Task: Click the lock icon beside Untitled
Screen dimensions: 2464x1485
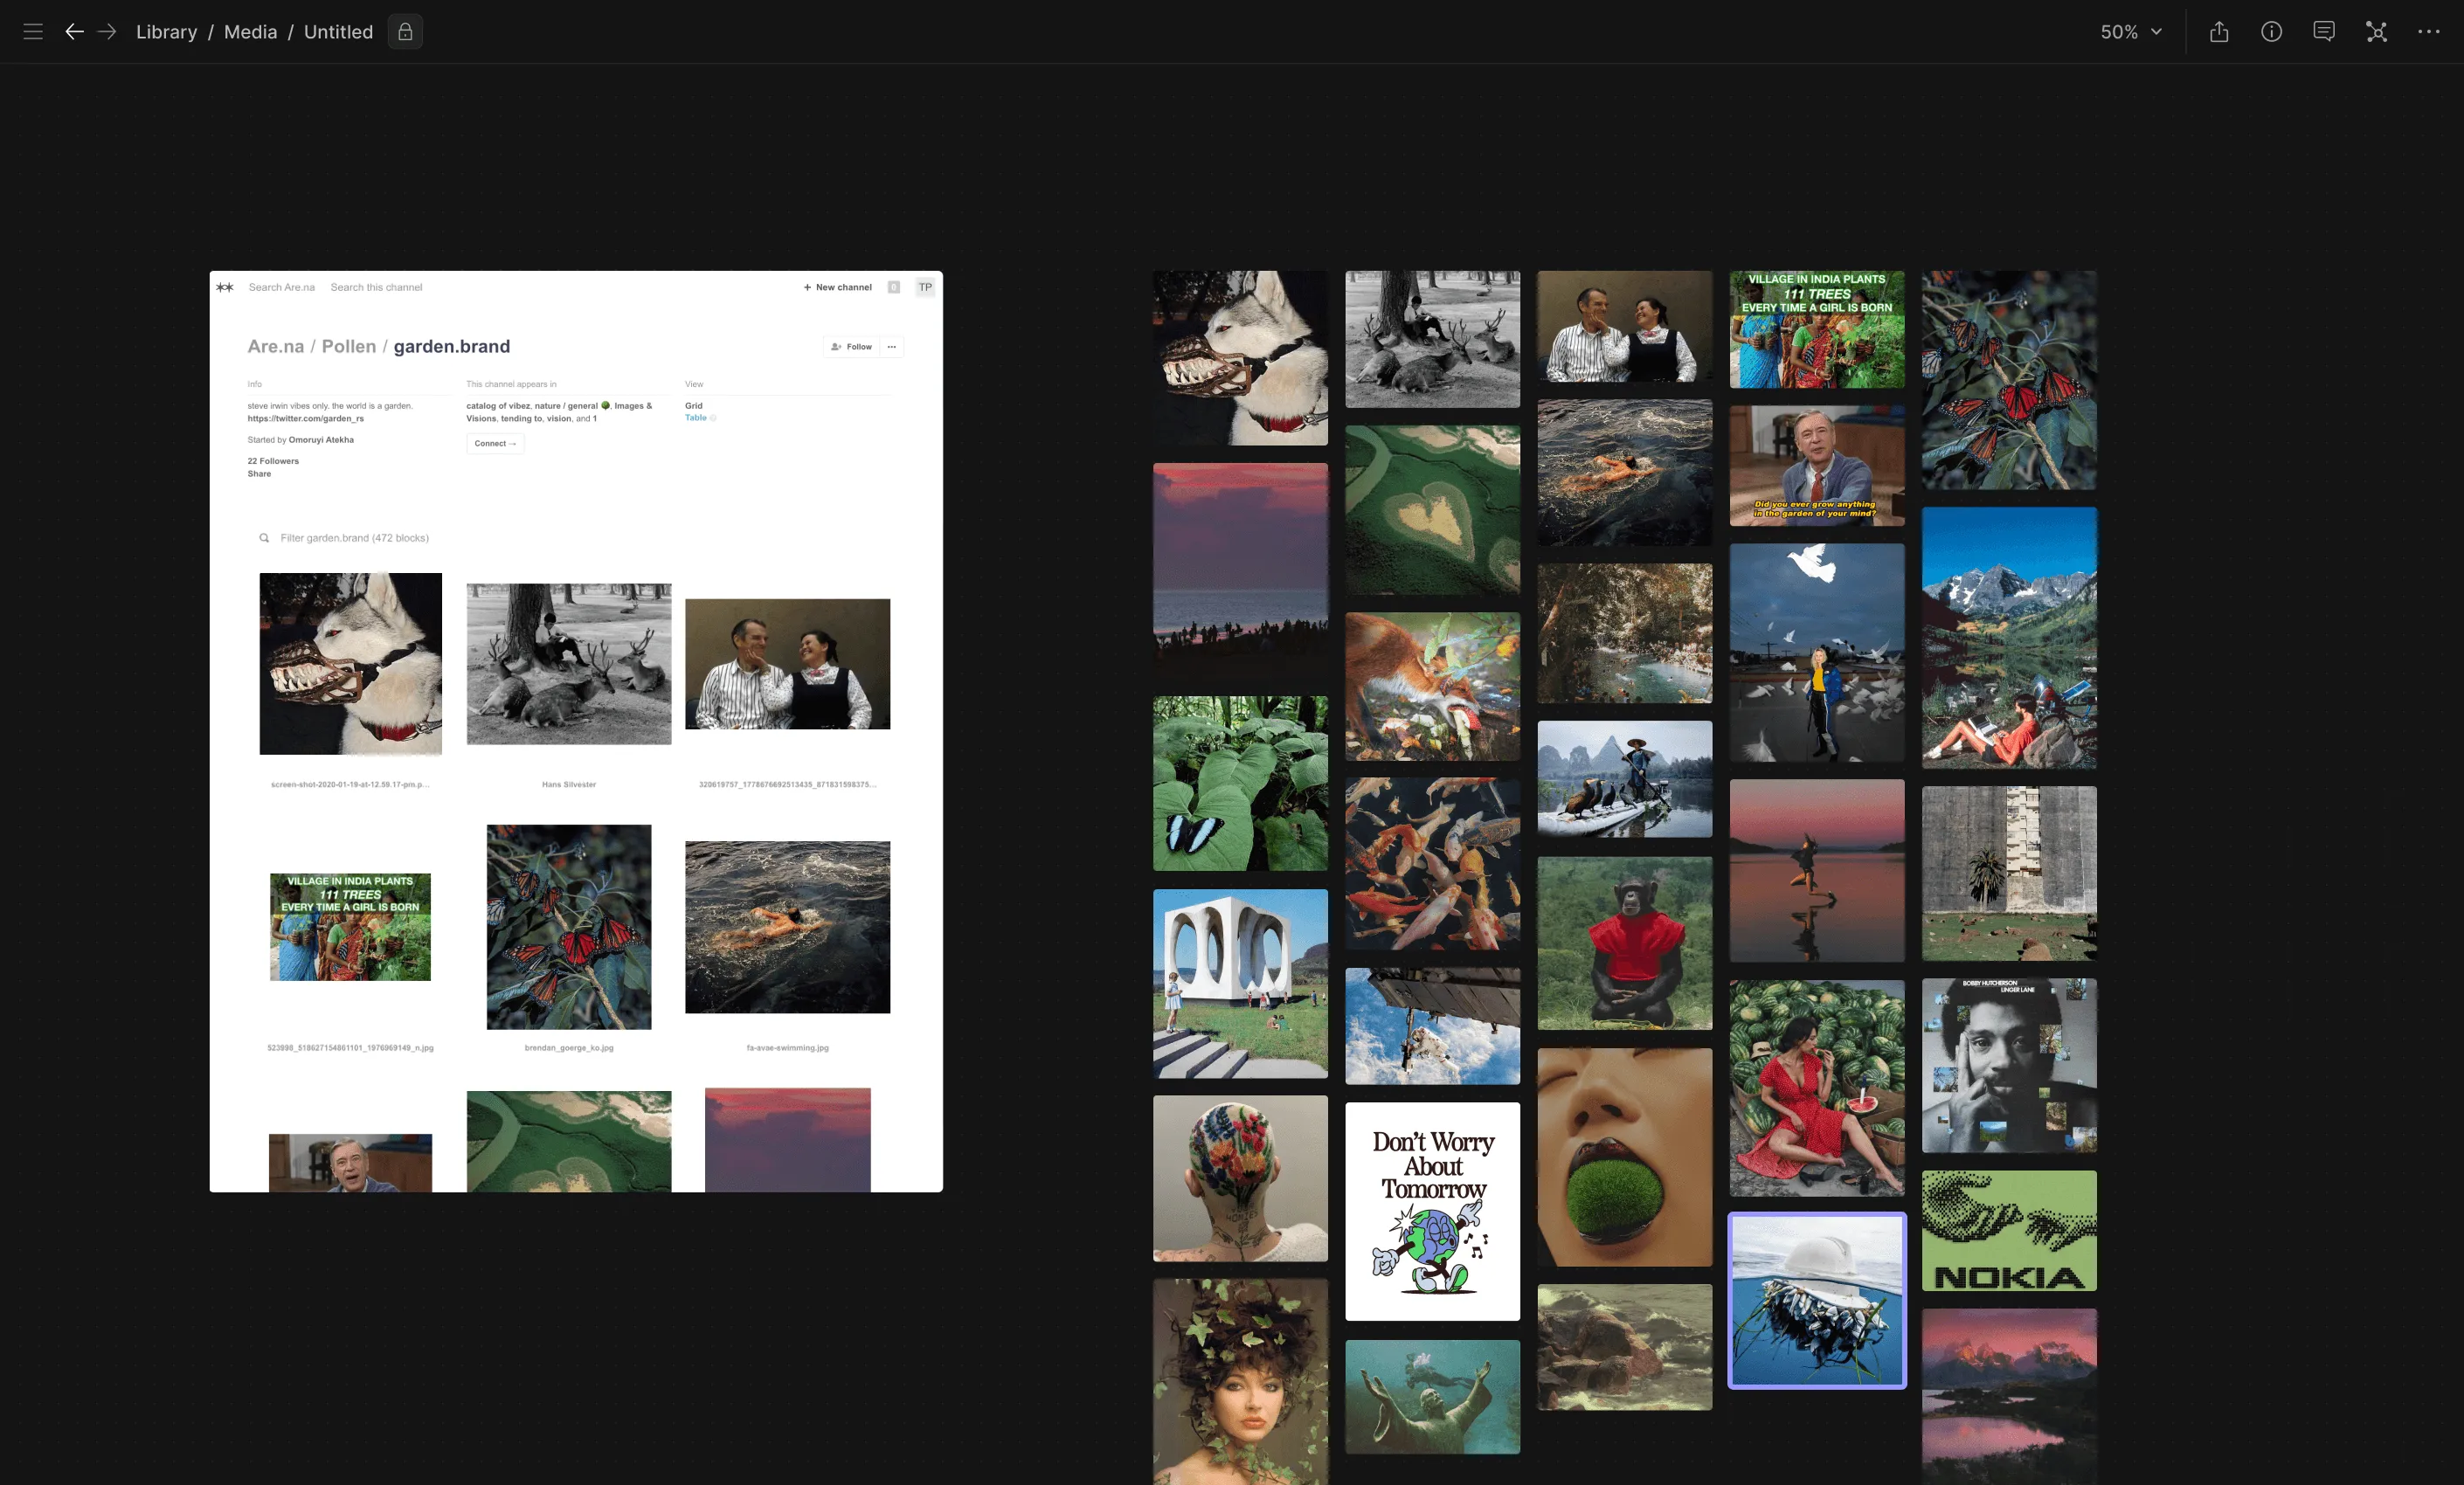Action: 405,32
